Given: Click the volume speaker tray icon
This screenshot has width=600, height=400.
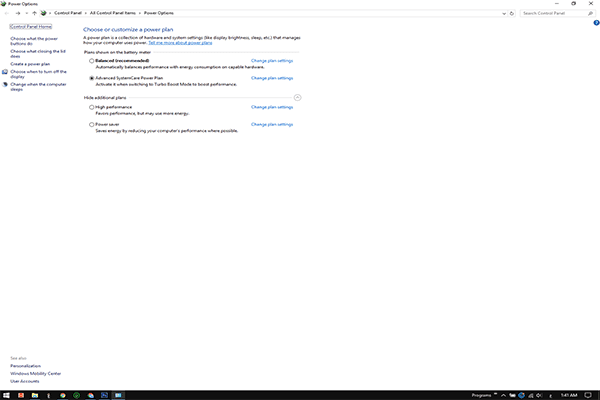Looking at the screenshot, I should [x=539, y=395].
